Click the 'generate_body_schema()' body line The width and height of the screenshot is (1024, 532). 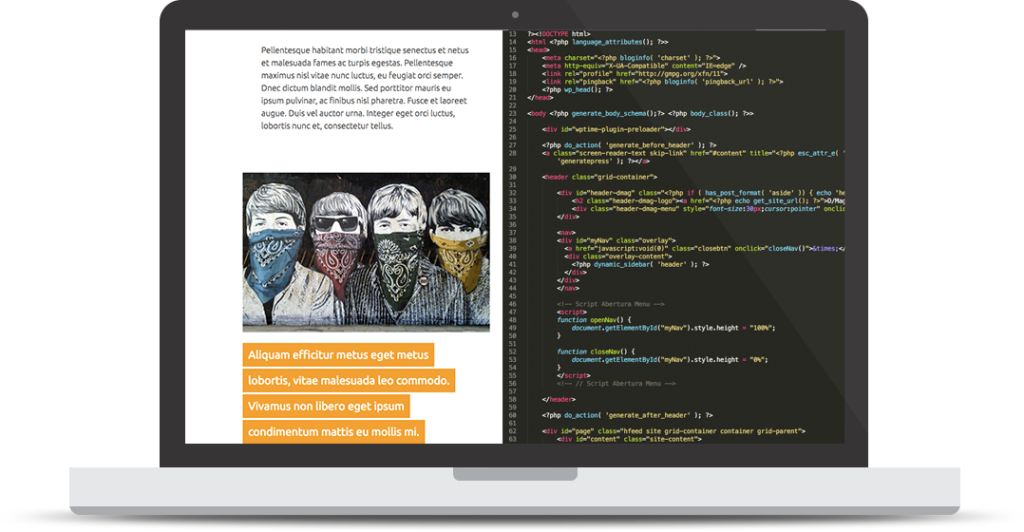coord(640,113)
